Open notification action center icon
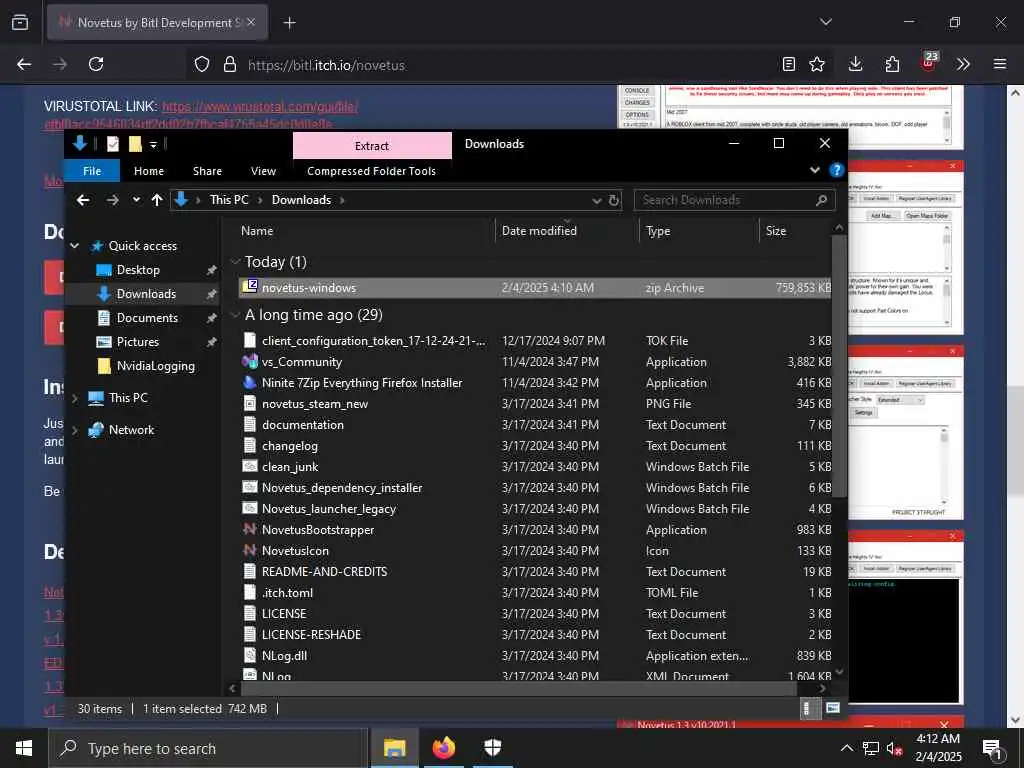Viewport: 1024px width, 768px height. click(x=992, y=748)
